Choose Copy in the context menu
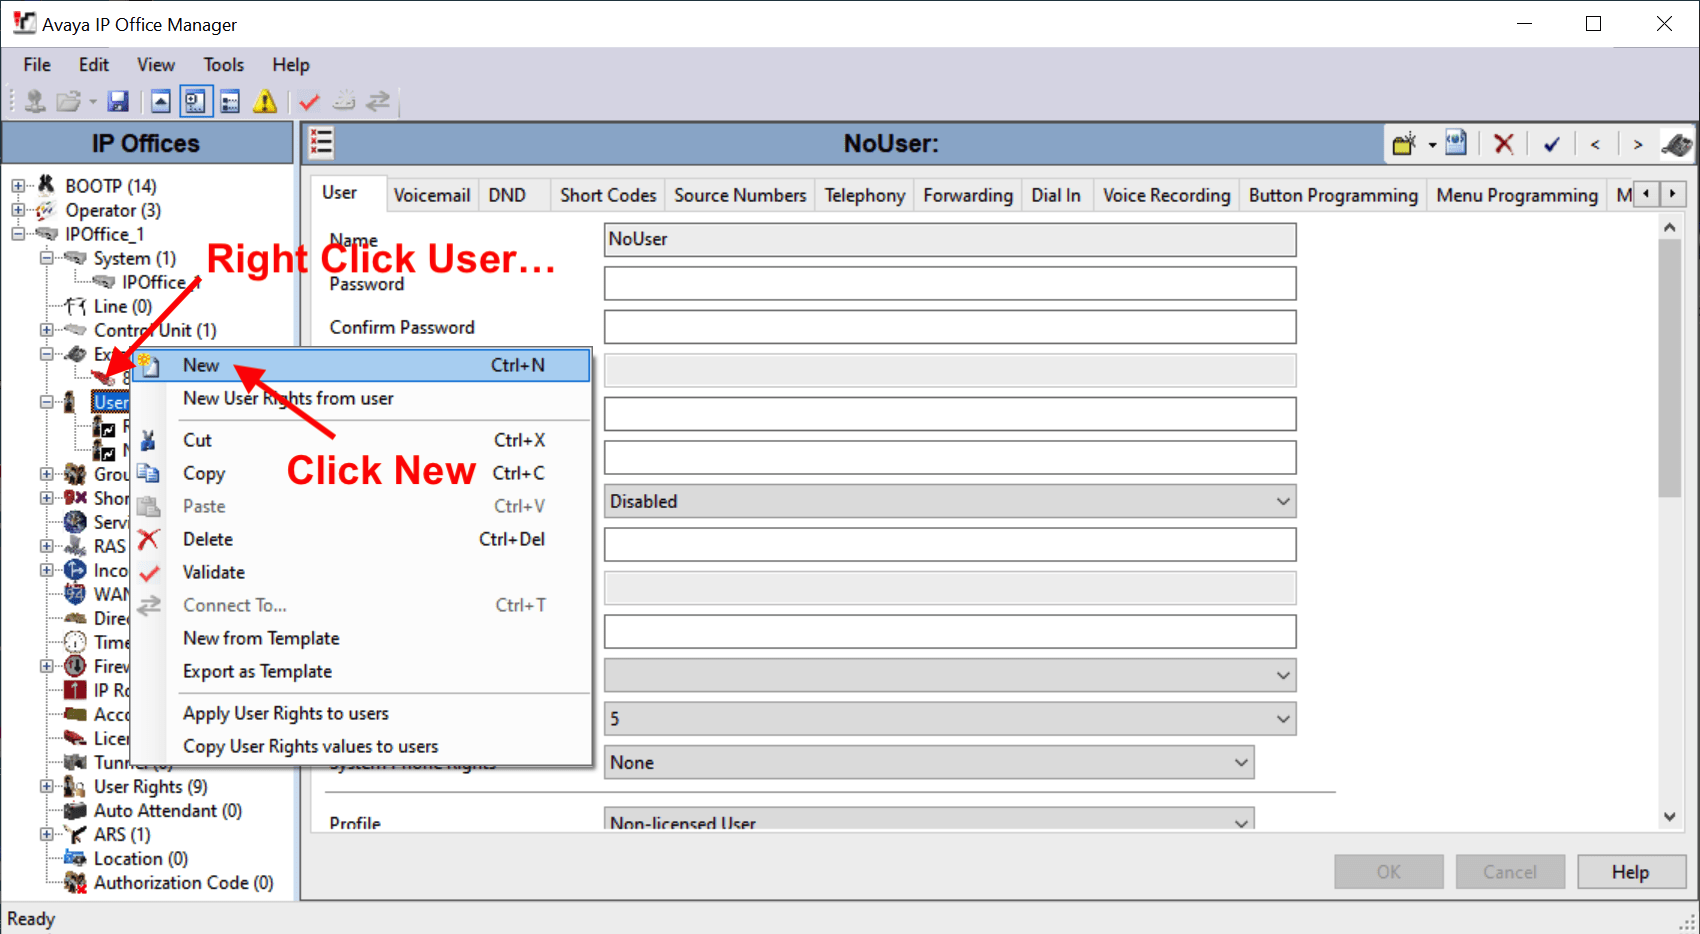1700x934 pixels. point(361,473)
